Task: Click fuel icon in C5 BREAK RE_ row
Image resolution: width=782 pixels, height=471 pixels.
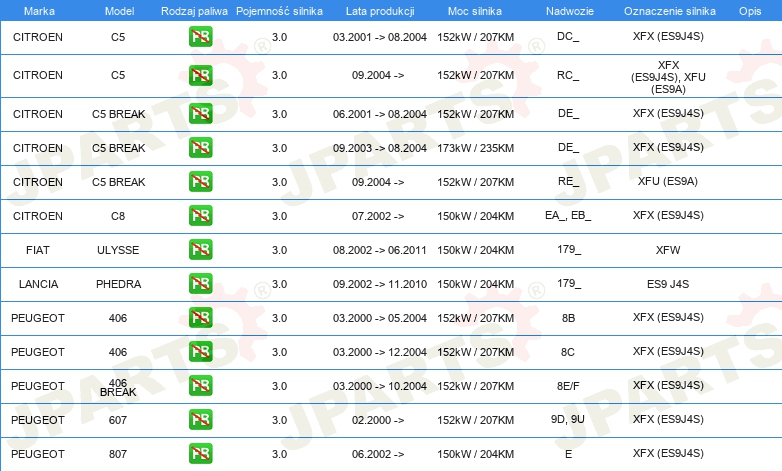Action: tap(200, 182)
